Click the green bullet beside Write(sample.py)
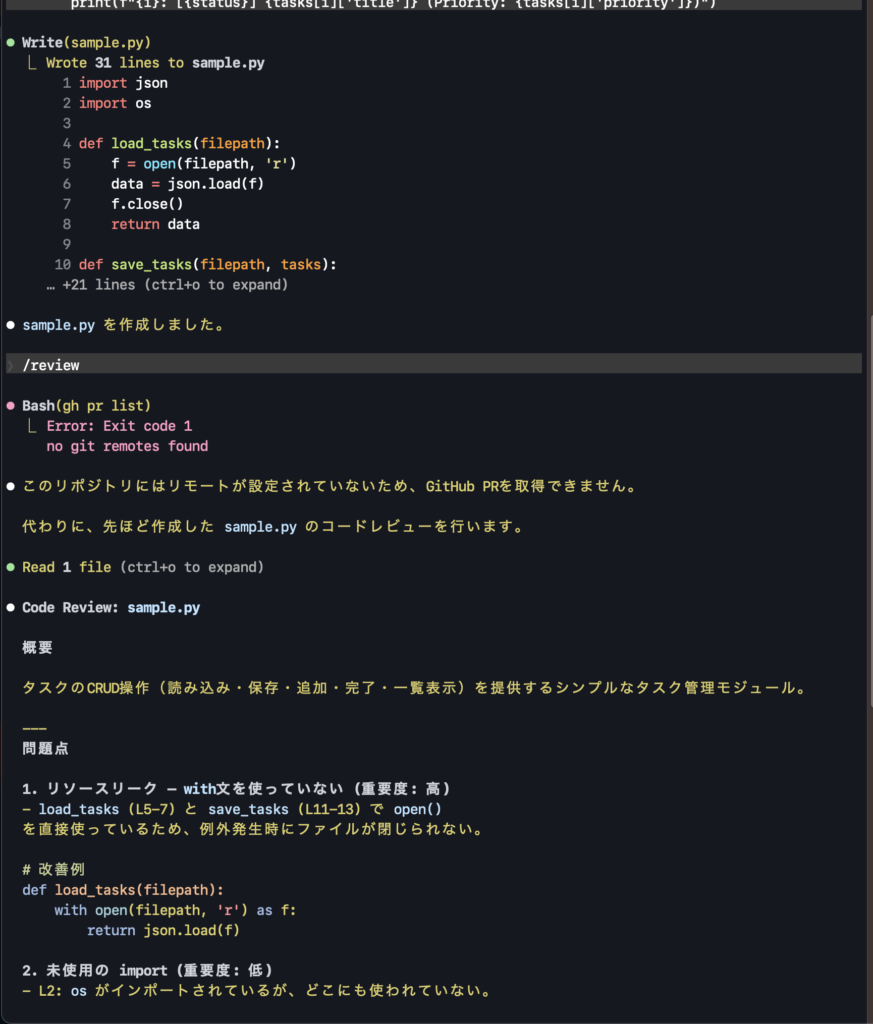This screenshot has height=1024, width=873. click(10, 43)
